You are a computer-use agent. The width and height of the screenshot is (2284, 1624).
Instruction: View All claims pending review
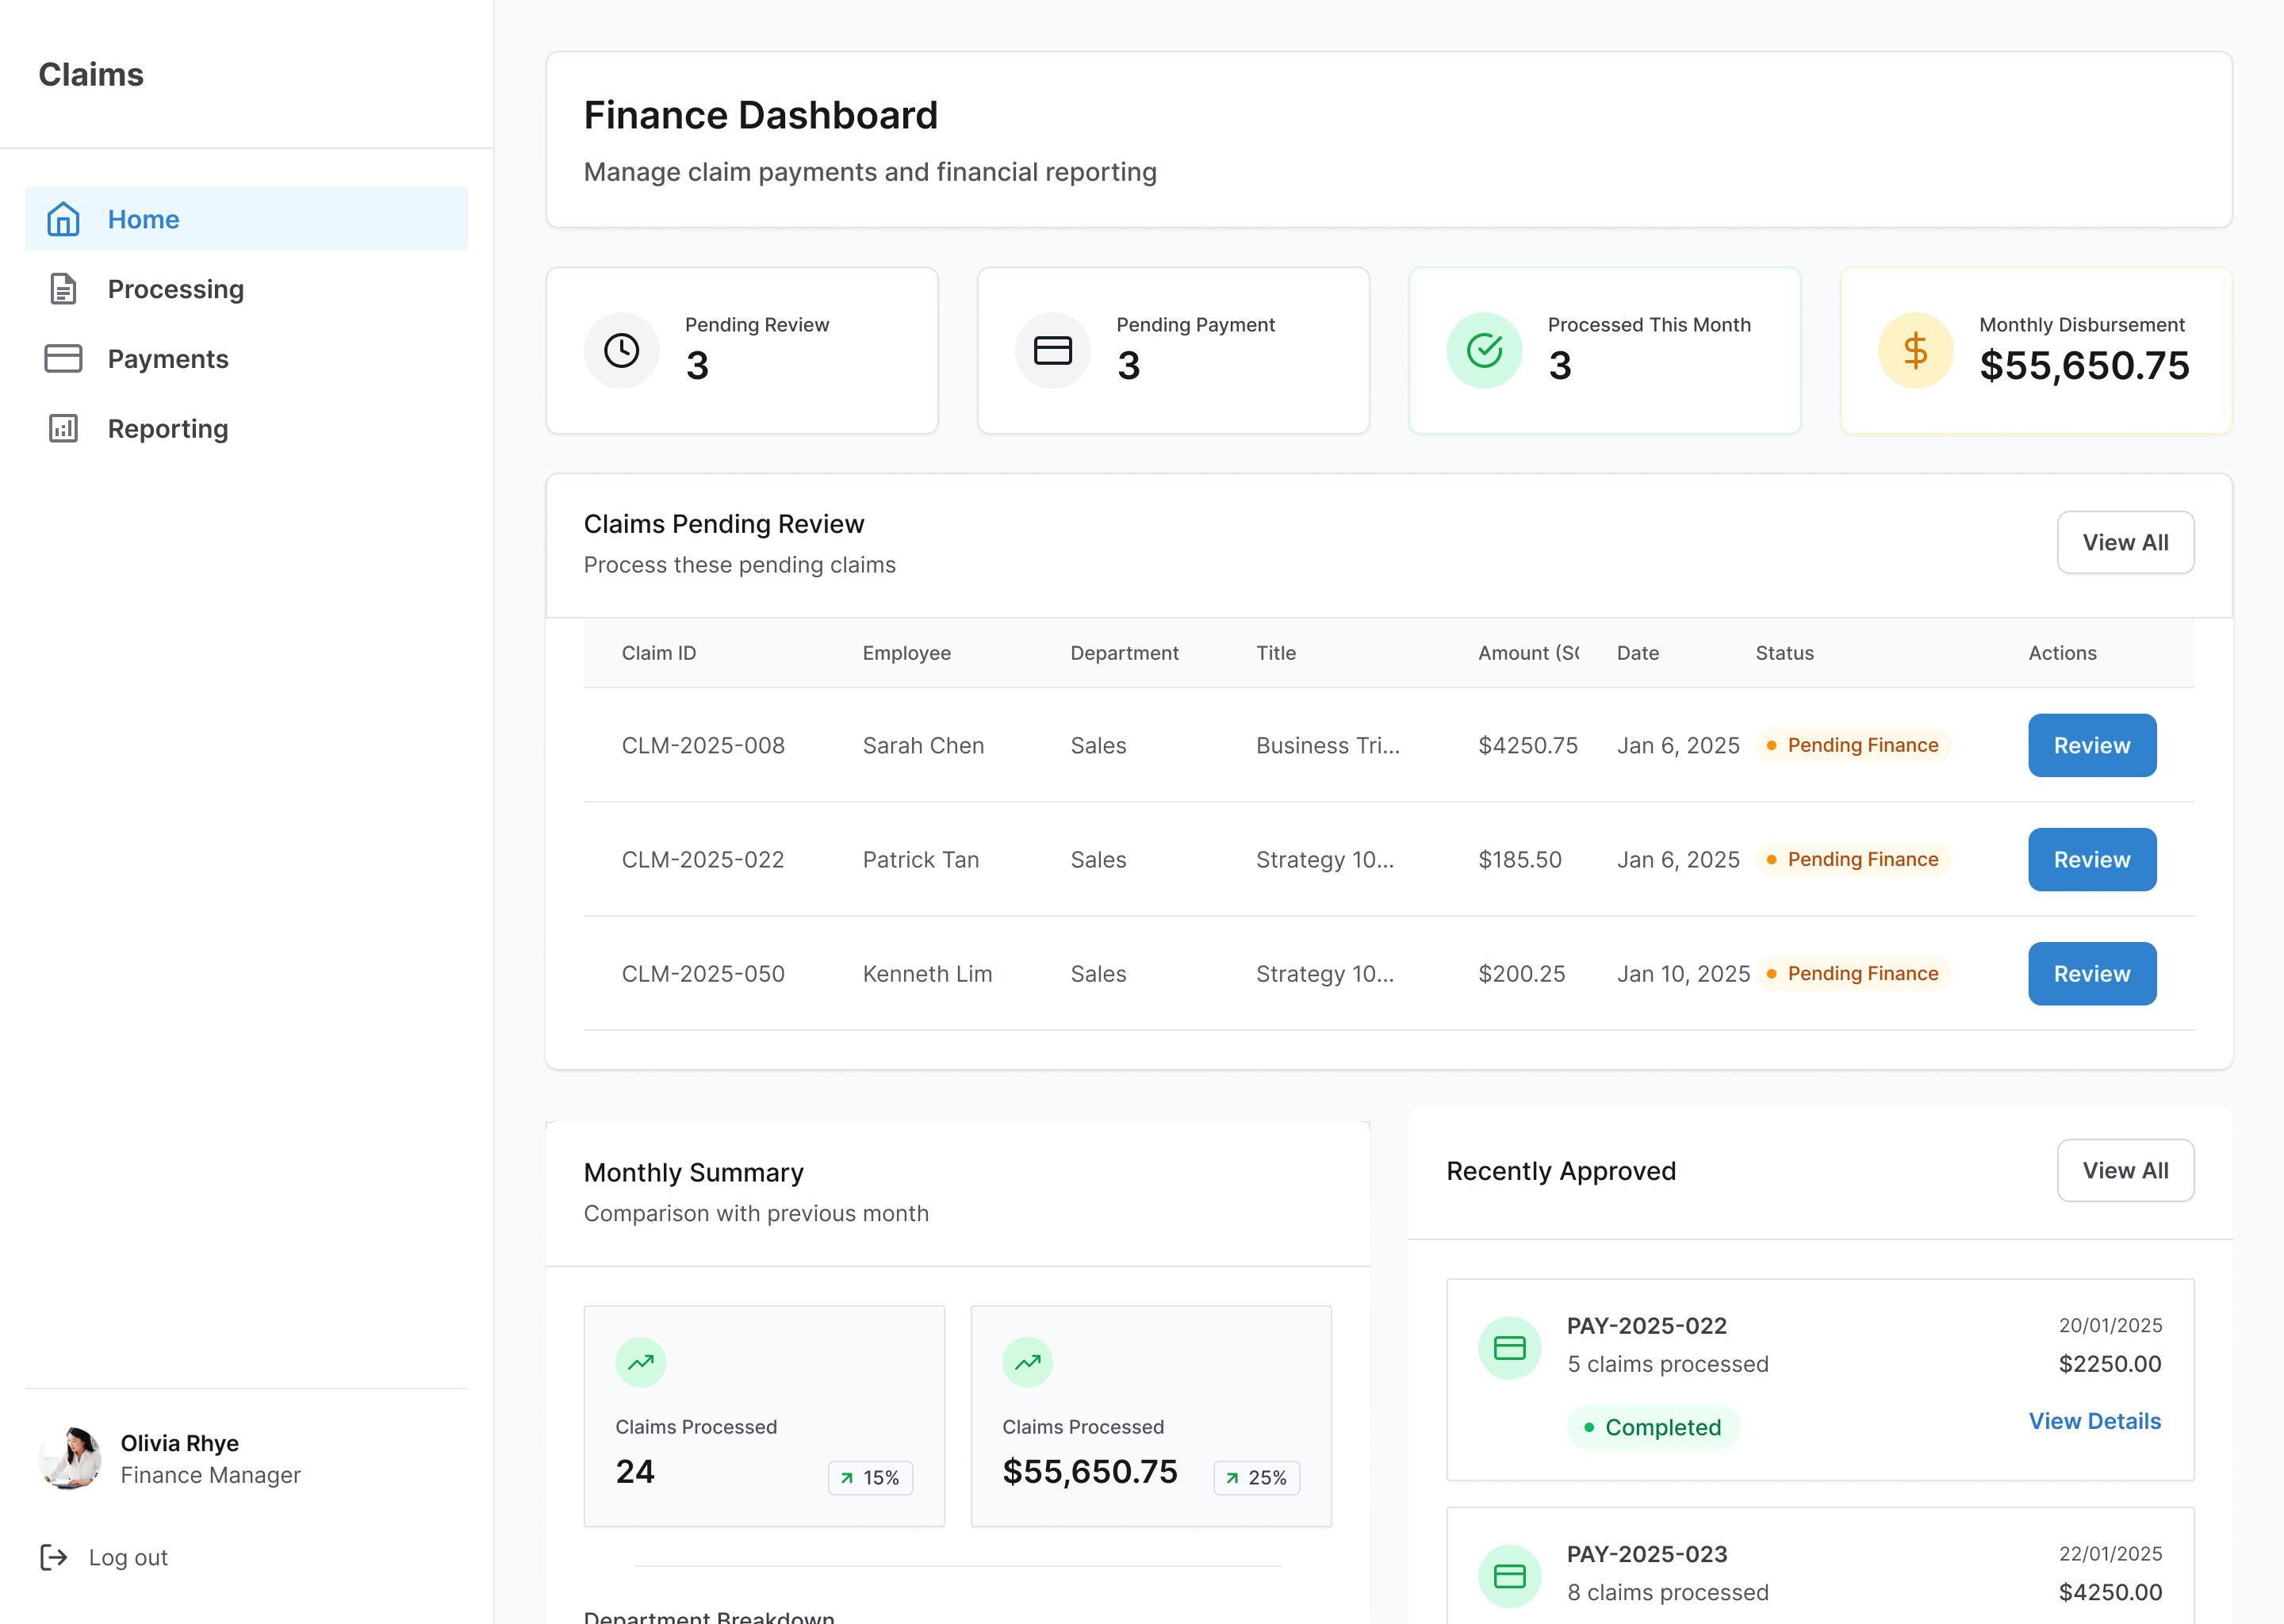tap(2126, 543)
